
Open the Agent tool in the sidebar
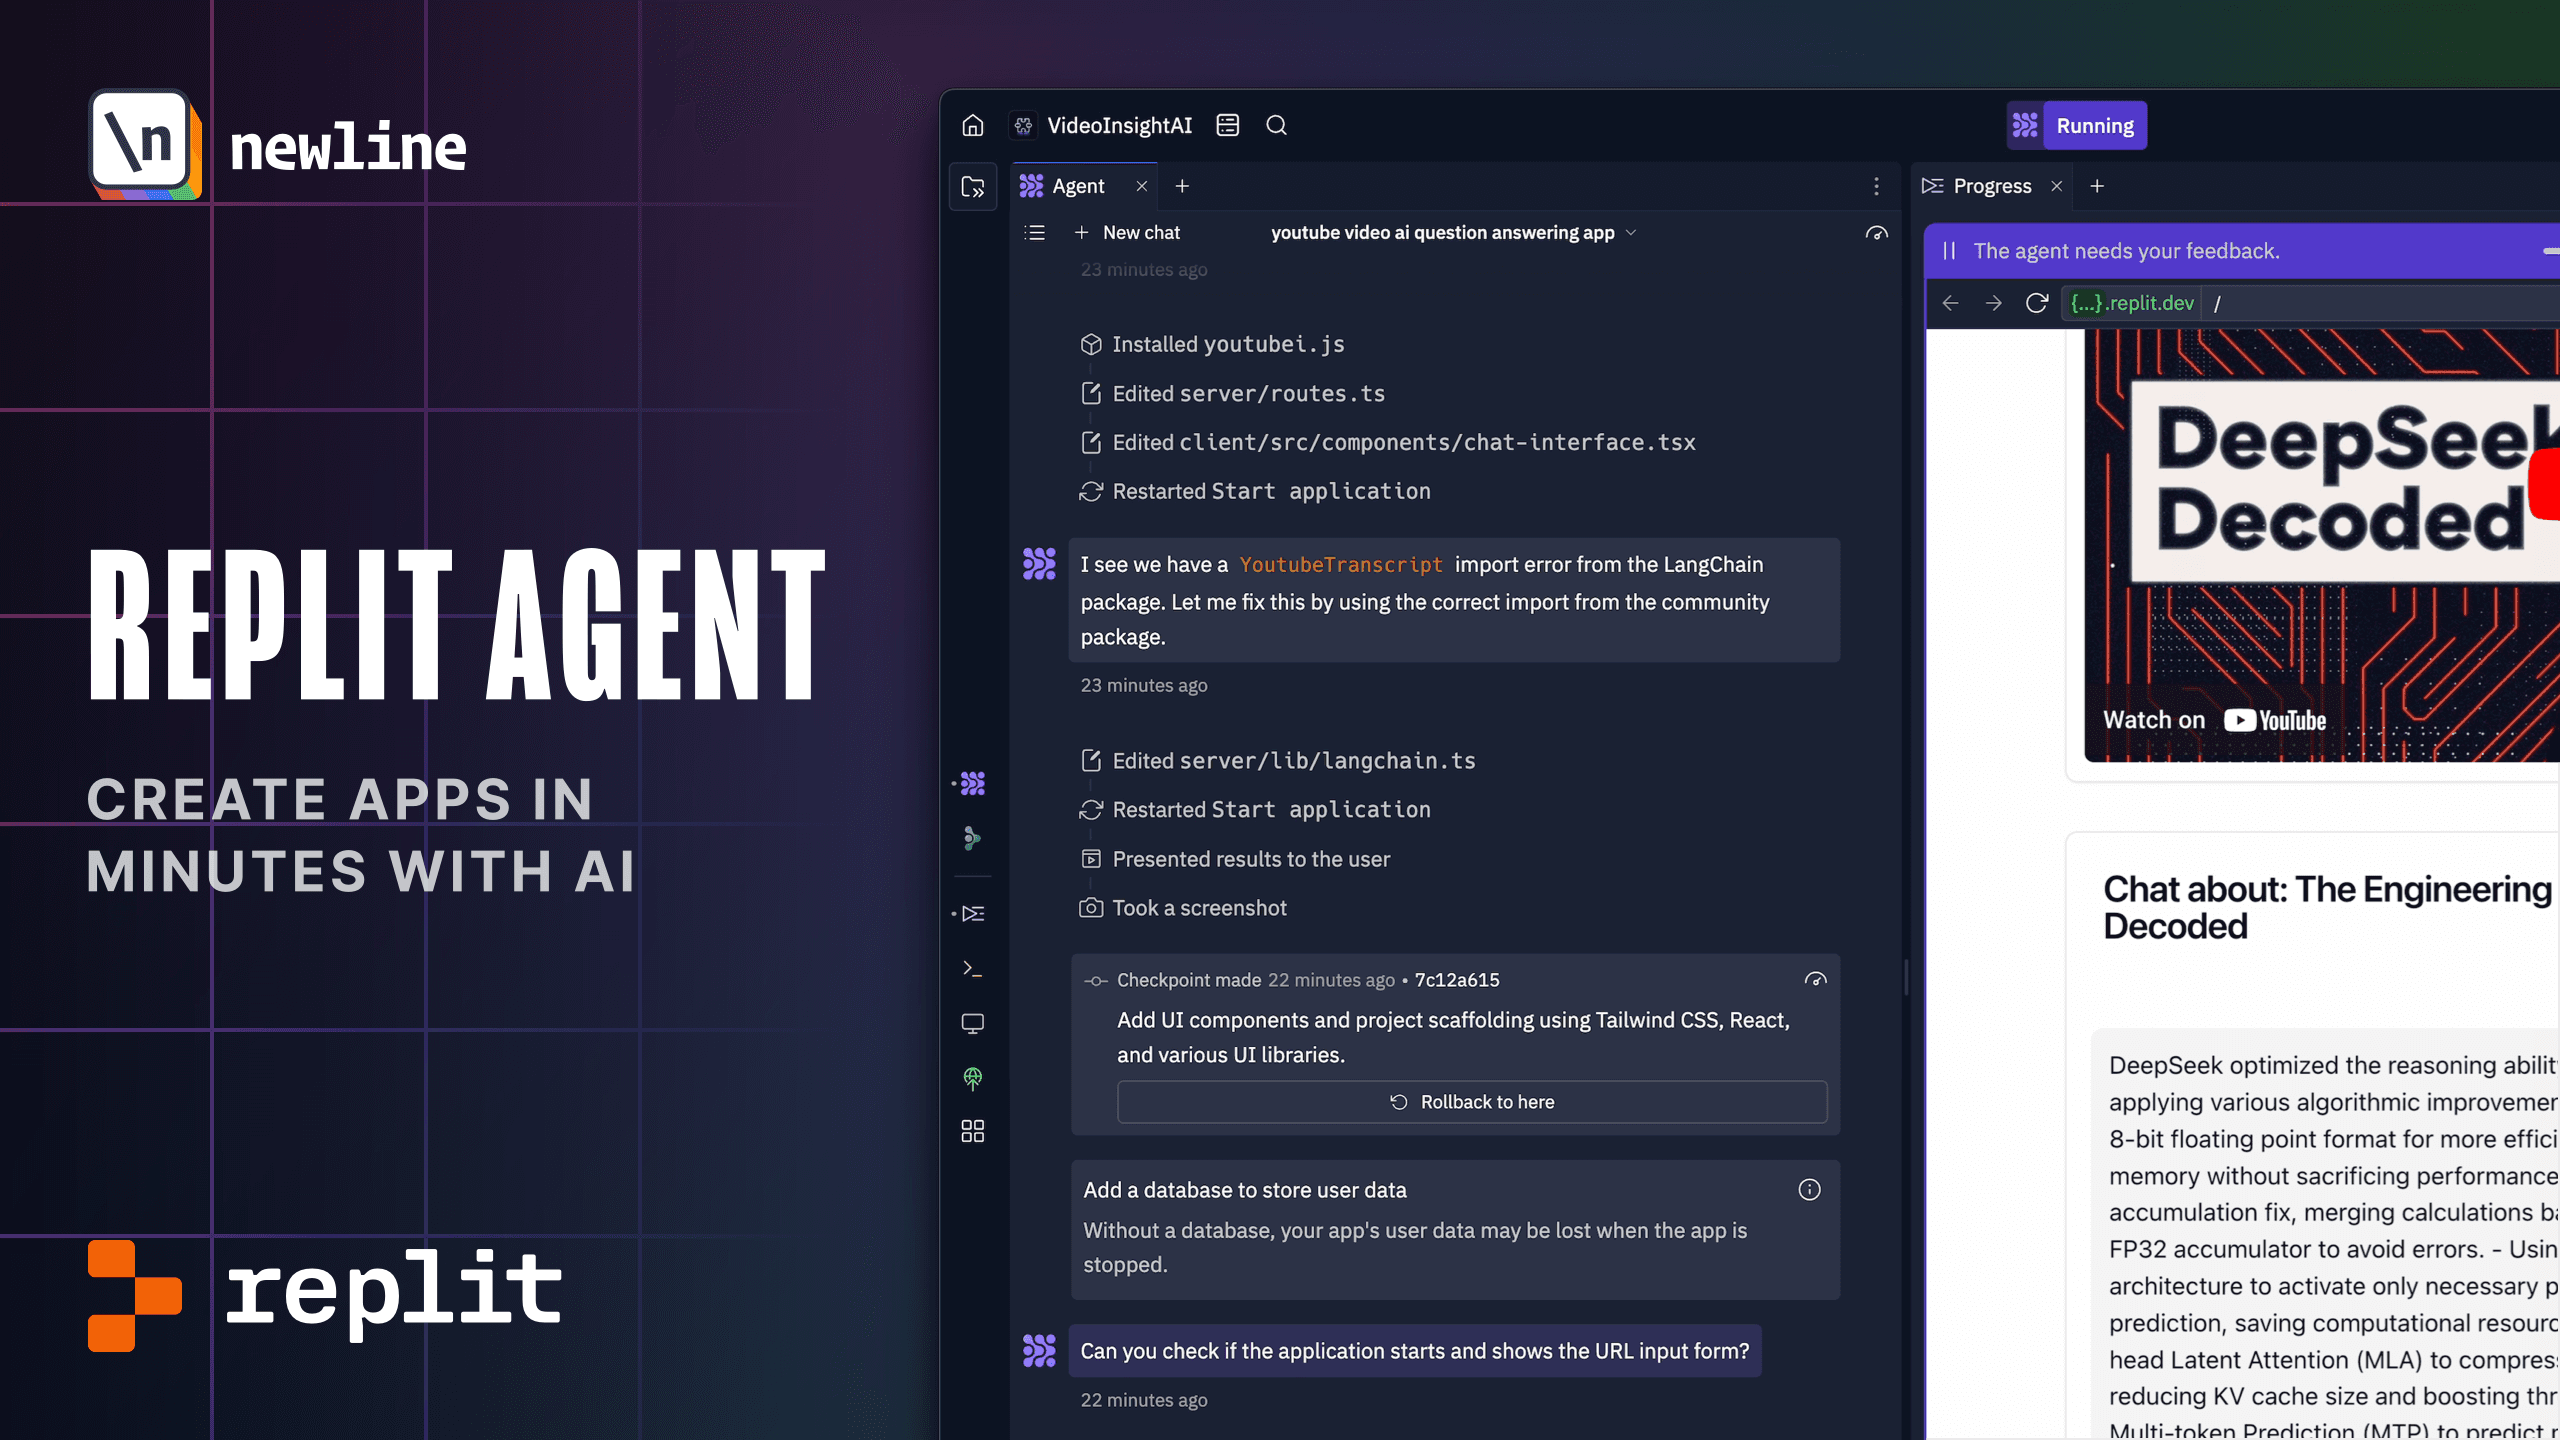[x=973, y=783]
